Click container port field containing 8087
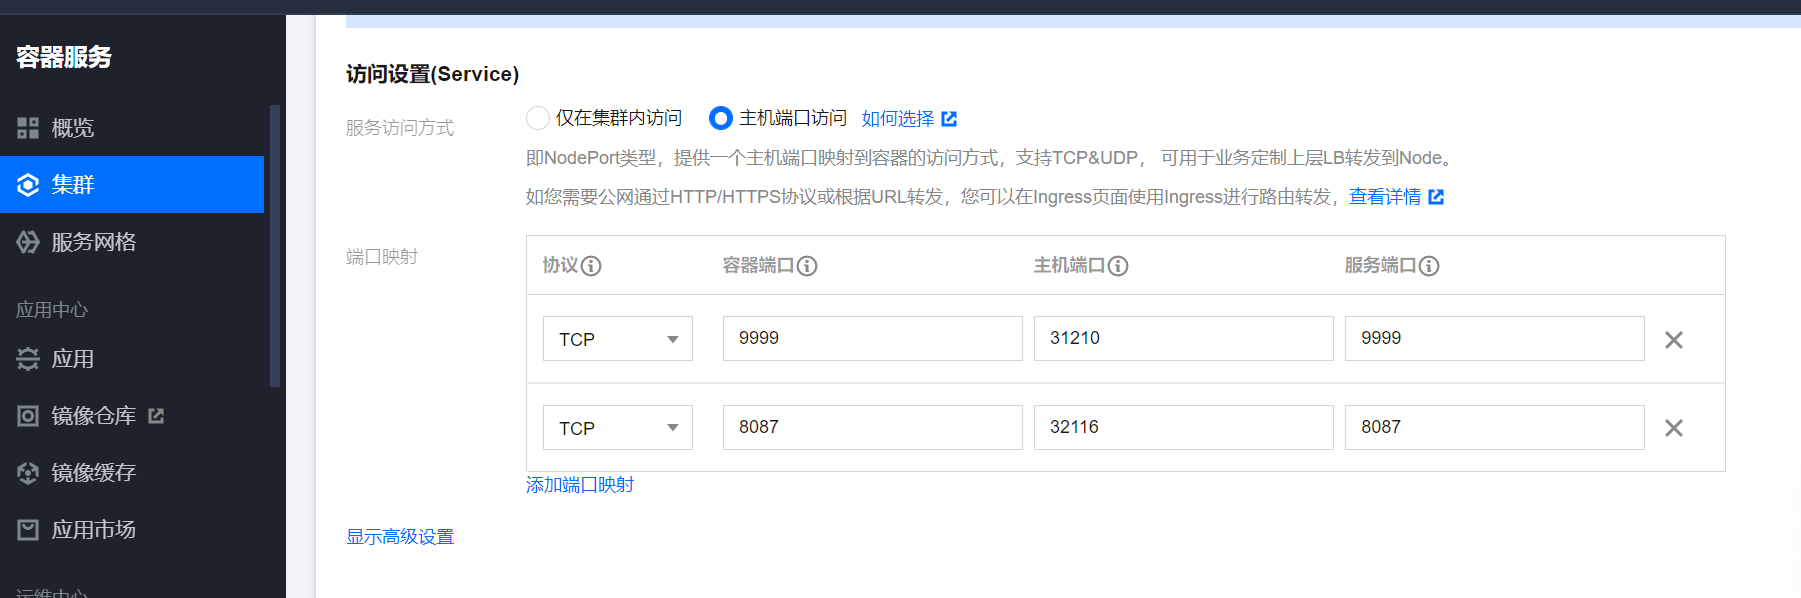Screen dimensions: 1801x598 point(873,428)
